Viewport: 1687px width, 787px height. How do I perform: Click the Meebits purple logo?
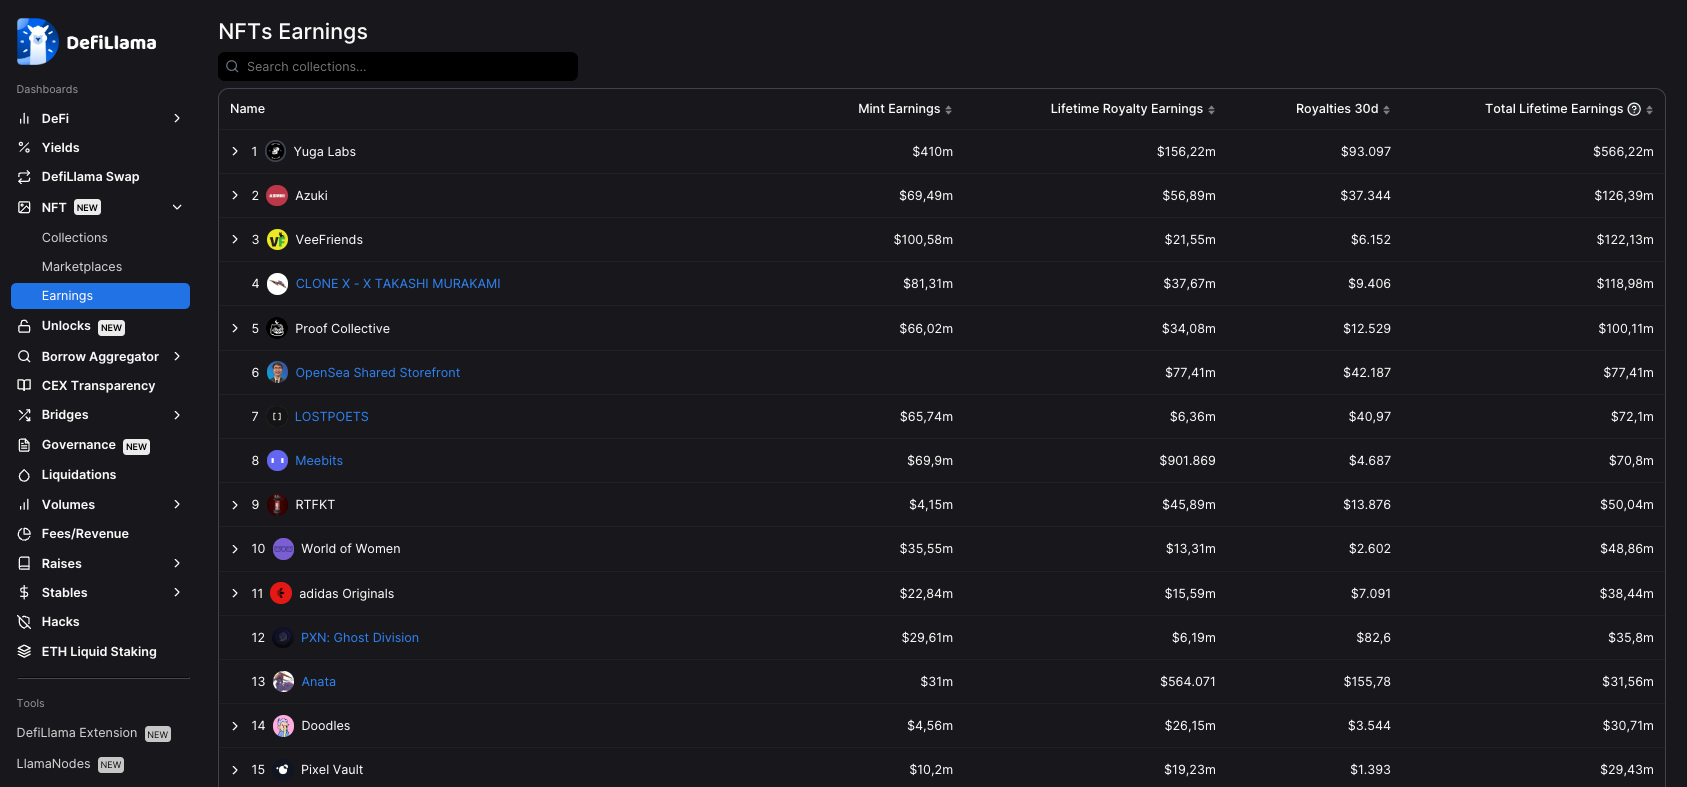click(277, 461)
